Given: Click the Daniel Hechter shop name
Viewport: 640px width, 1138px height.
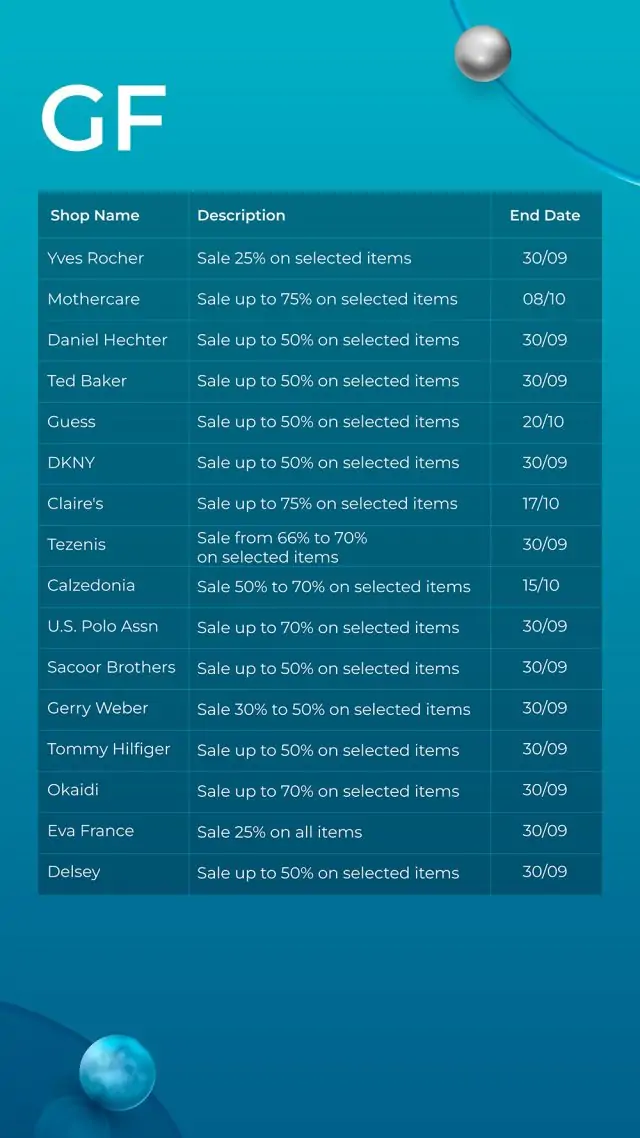Looking at the screenshot, I should pyautogui.click(x=107, y=340).
